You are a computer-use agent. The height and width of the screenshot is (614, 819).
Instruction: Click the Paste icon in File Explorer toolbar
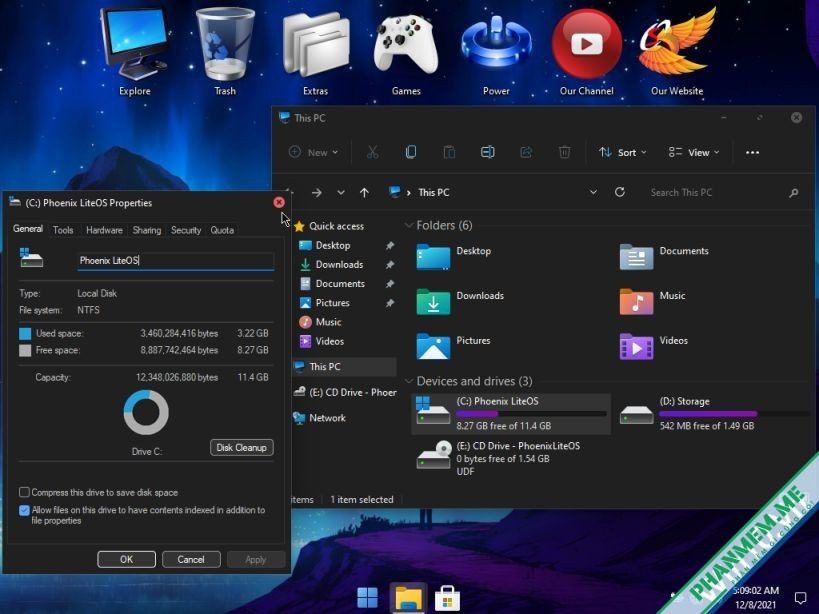click(x=449, y=152)
